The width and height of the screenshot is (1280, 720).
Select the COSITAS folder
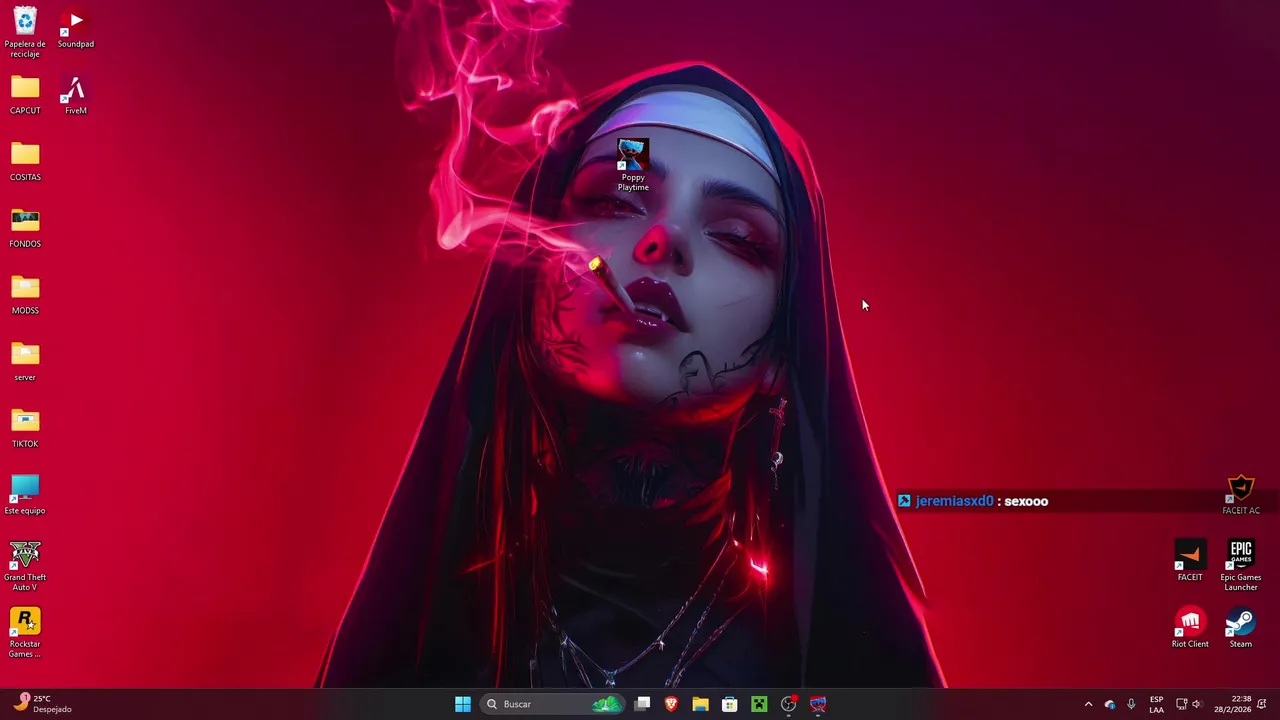click(x=25, y=162)
